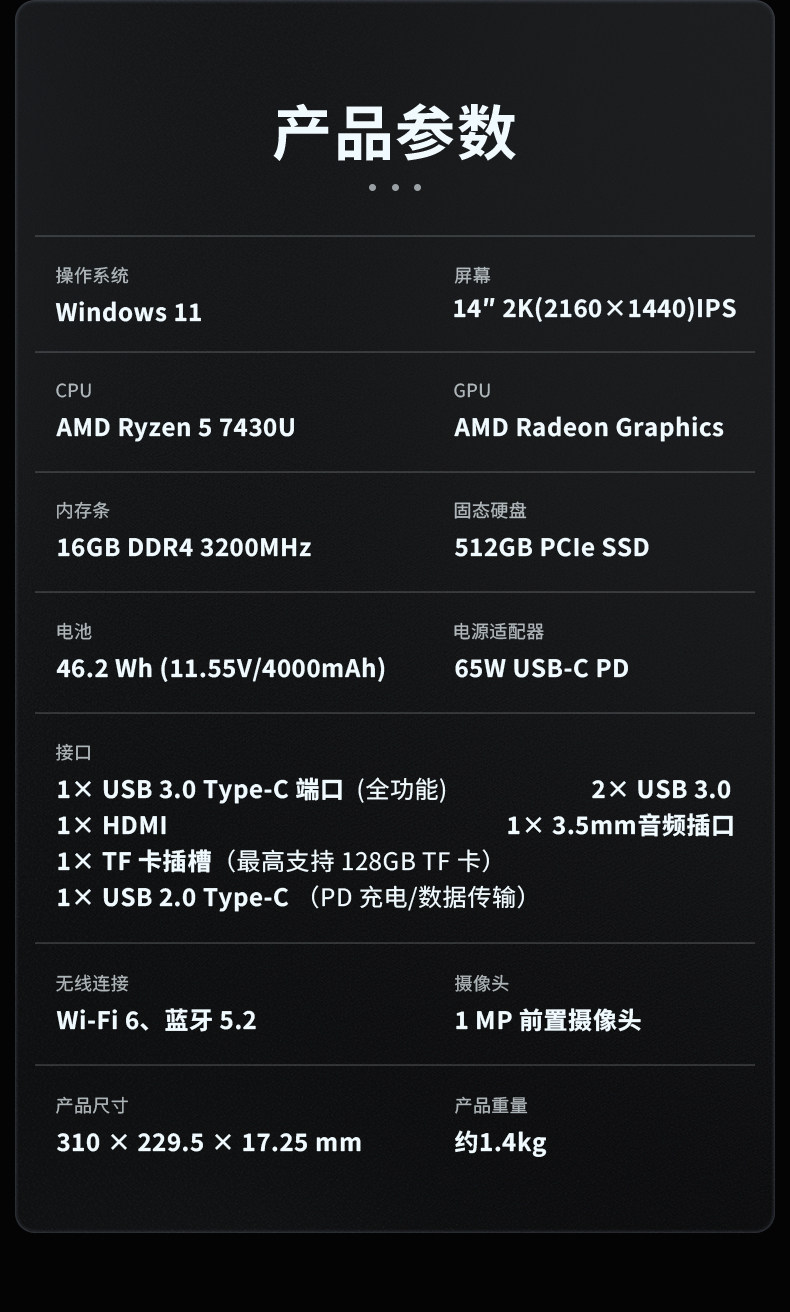Screen dimensions: 790x1312
Task: Select the 46.2 Wh battery specification
Action: click(220, 668)
